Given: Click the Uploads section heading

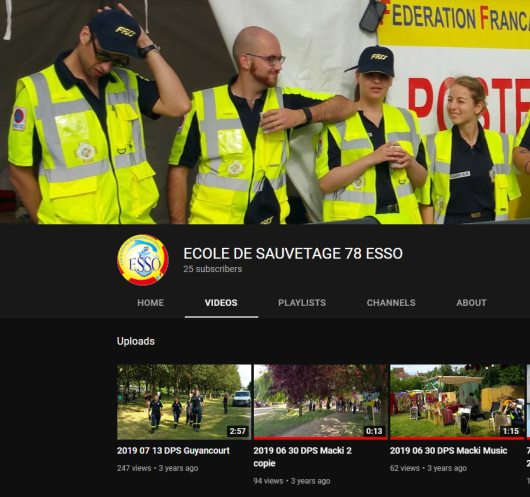Looking at the screenshot, I should (x=136, y=341).
